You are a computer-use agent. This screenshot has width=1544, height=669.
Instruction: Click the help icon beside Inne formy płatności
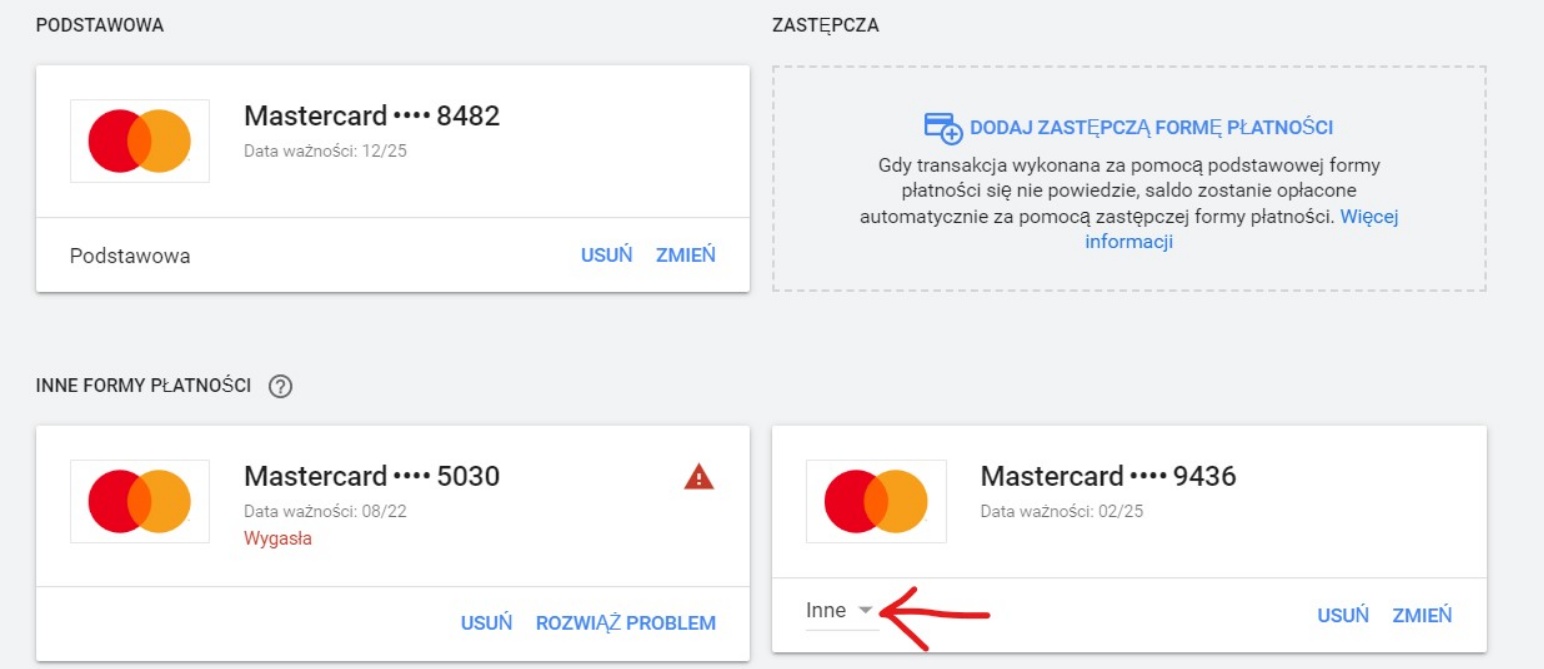pos(281,387)
